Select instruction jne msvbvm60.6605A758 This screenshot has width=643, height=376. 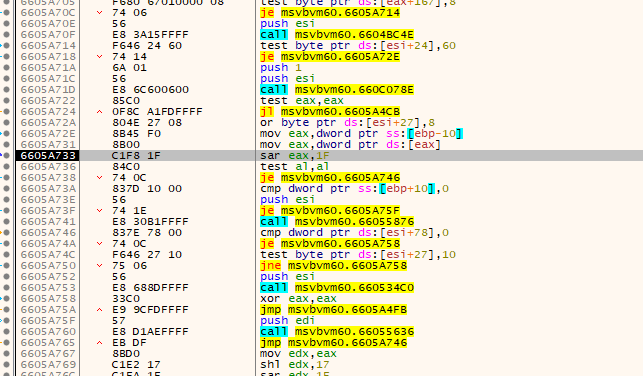click(333, 266)
